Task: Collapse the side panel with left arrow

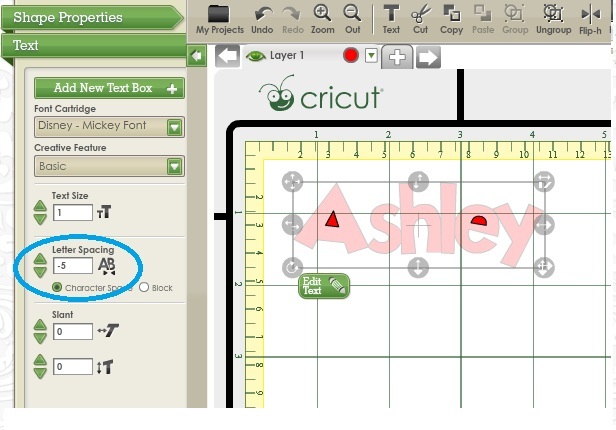Action: click(x=196, y=56)
